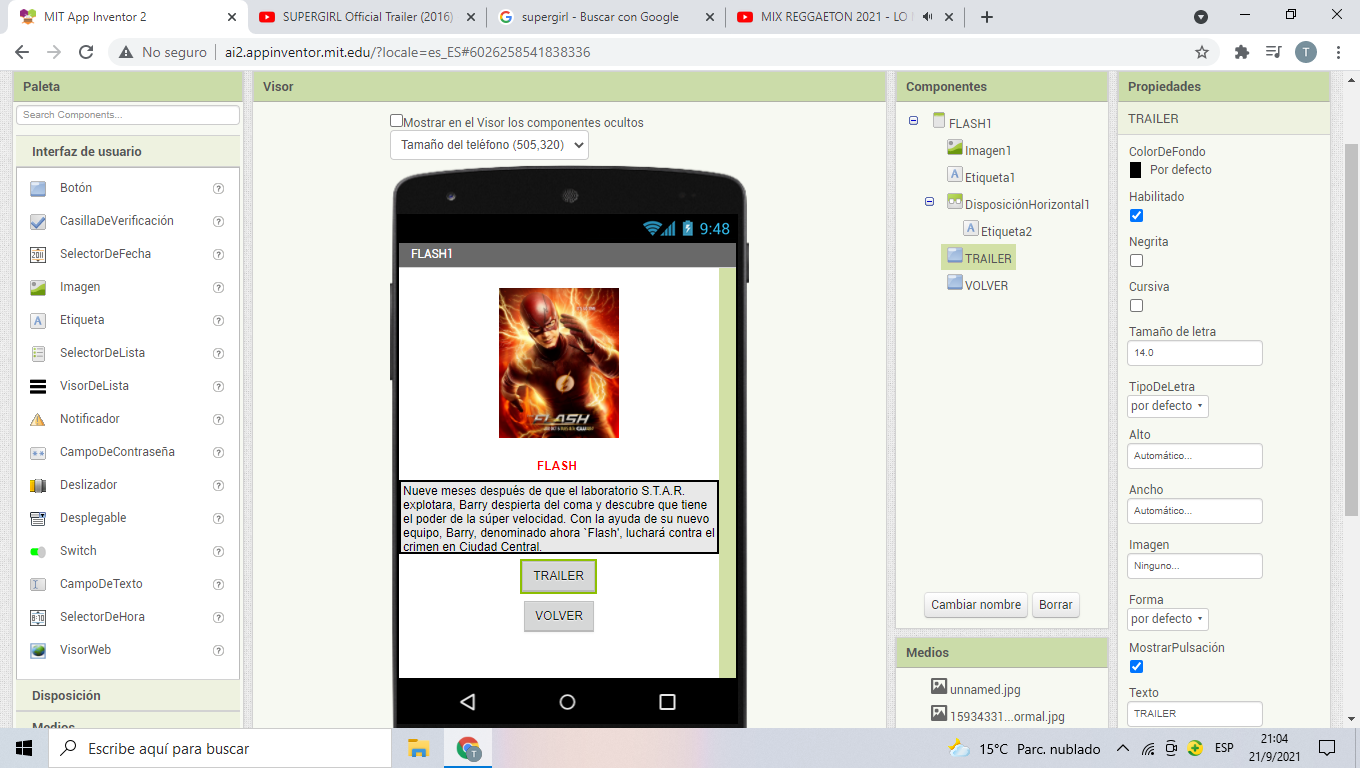Click the CasillaDeVerificación checkbox icon in palette

click(38, 221)
